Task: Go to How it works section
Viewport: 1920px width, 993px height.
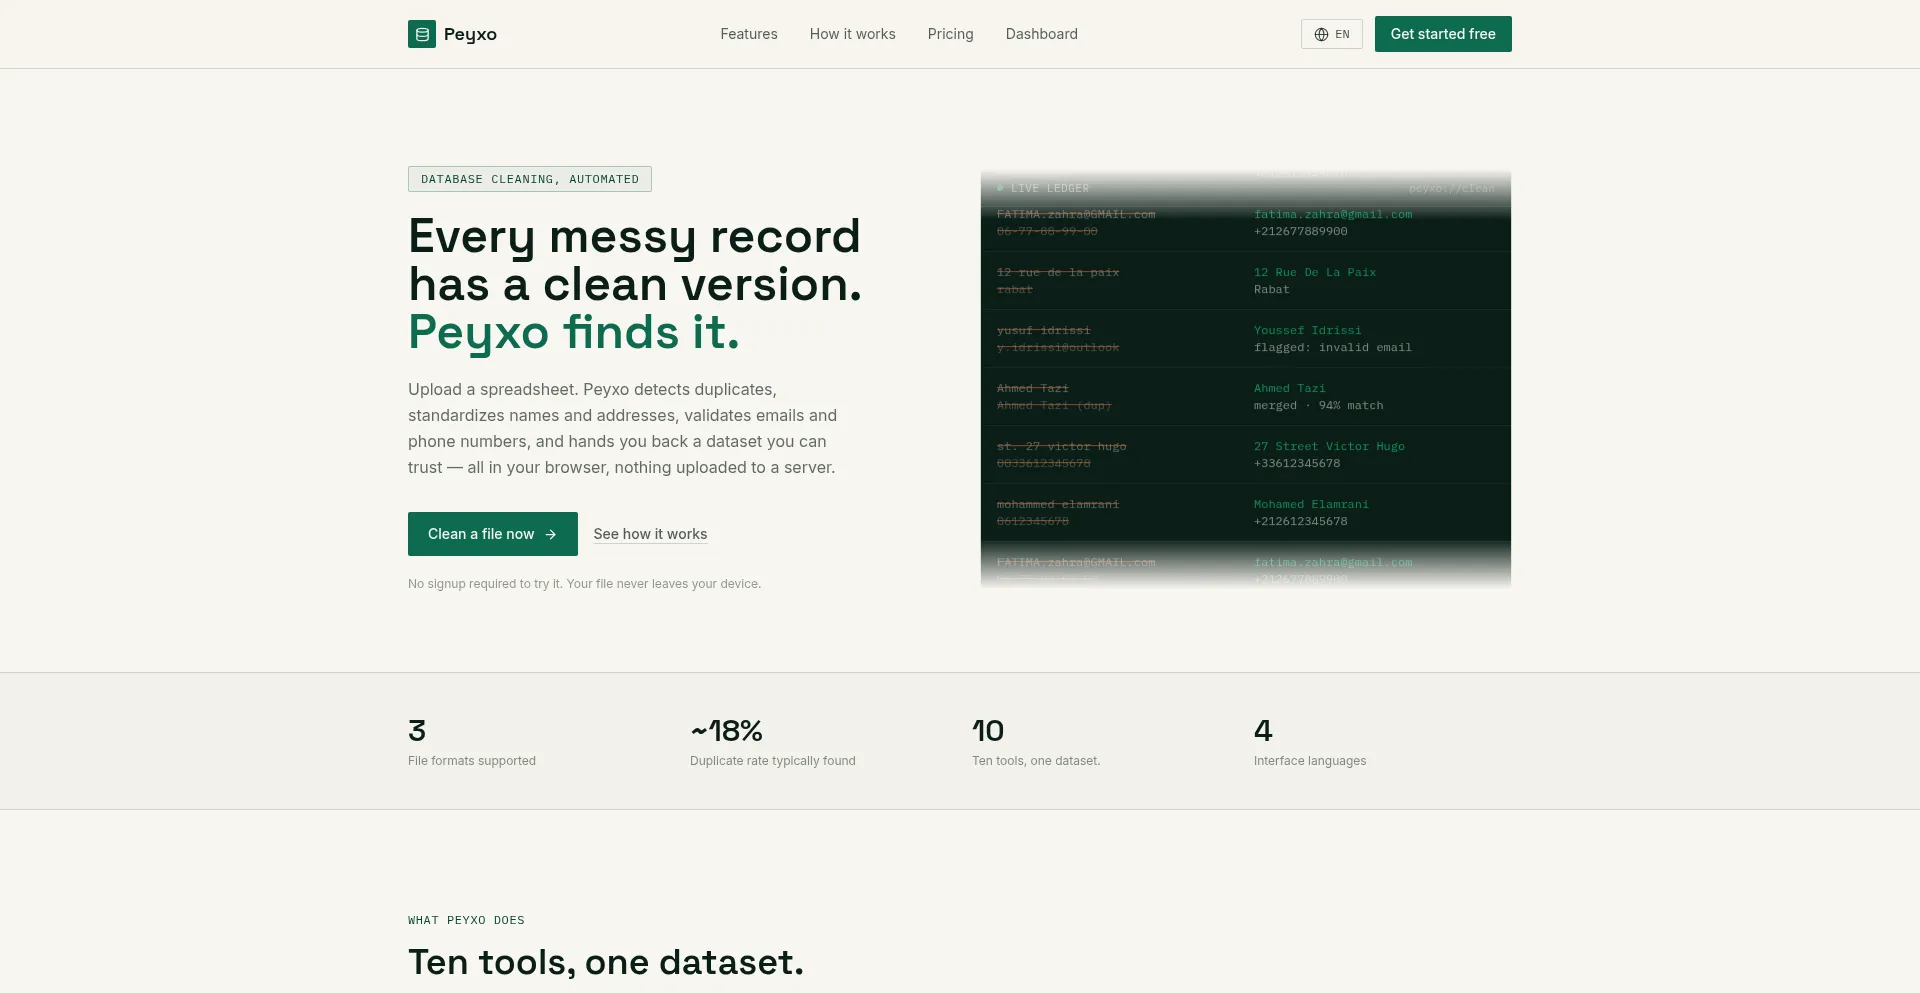Action: (x=853, y=34)
